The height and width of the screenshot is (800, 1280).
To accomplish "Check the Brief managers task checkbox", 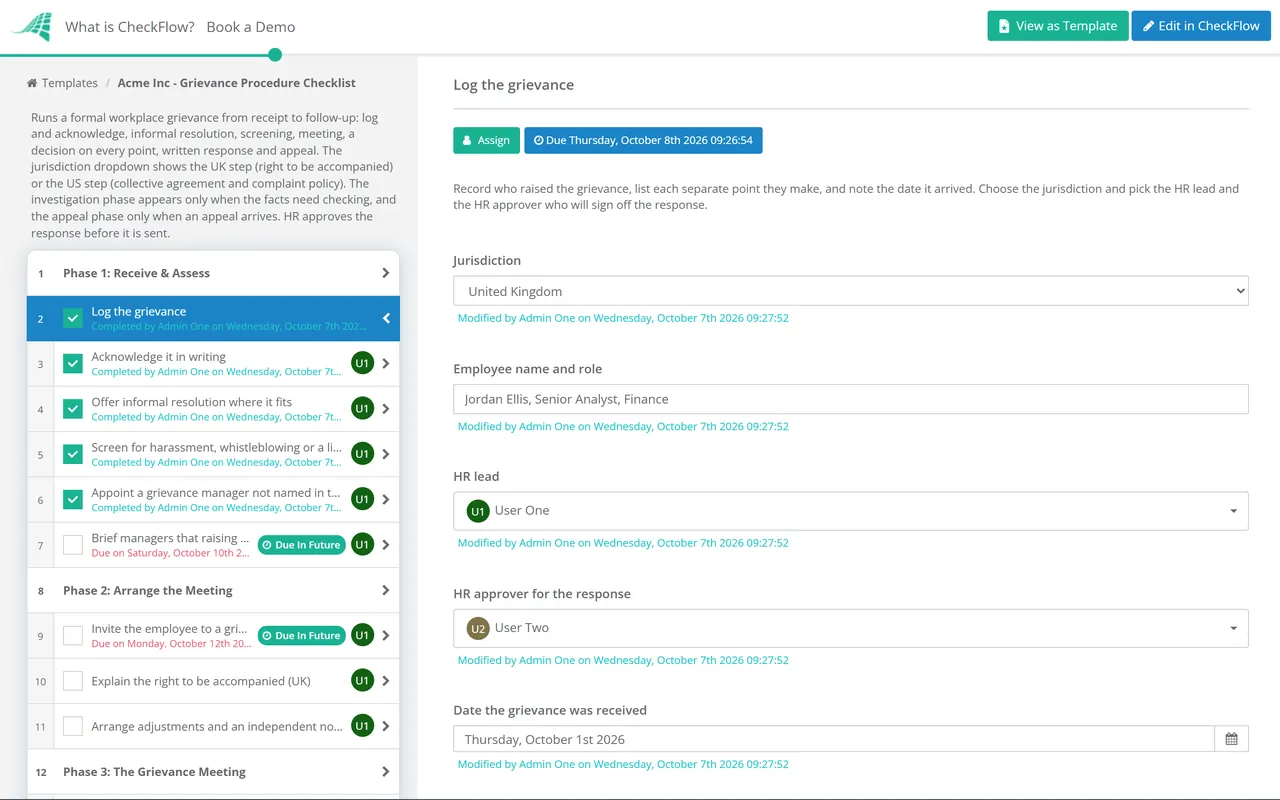I will click(x=73, y=545).
